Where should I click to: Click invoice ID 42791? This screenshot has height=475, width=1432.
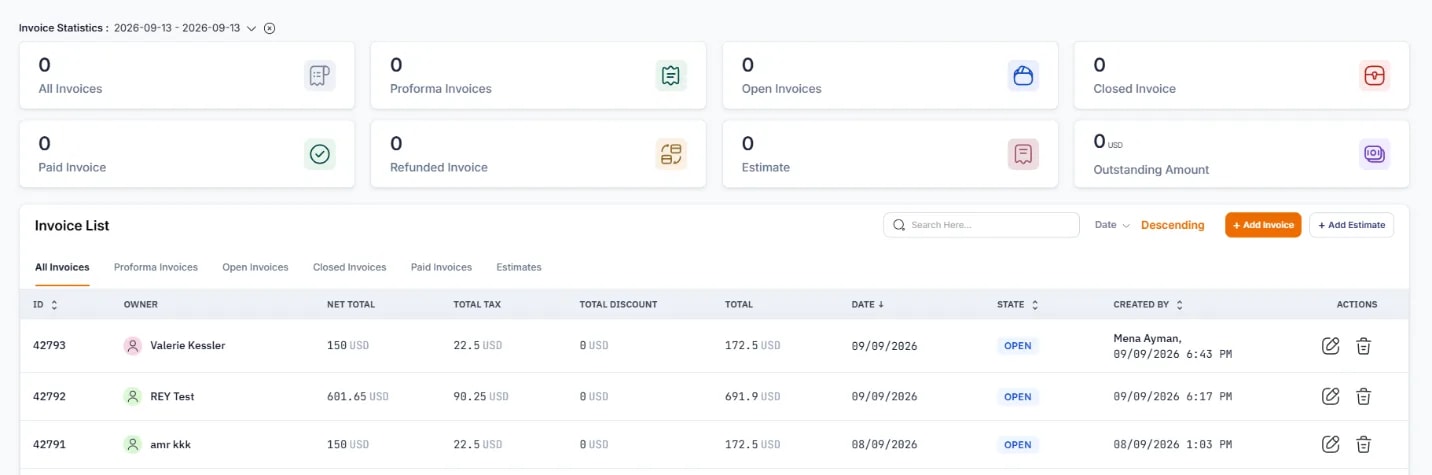[49, 444]
